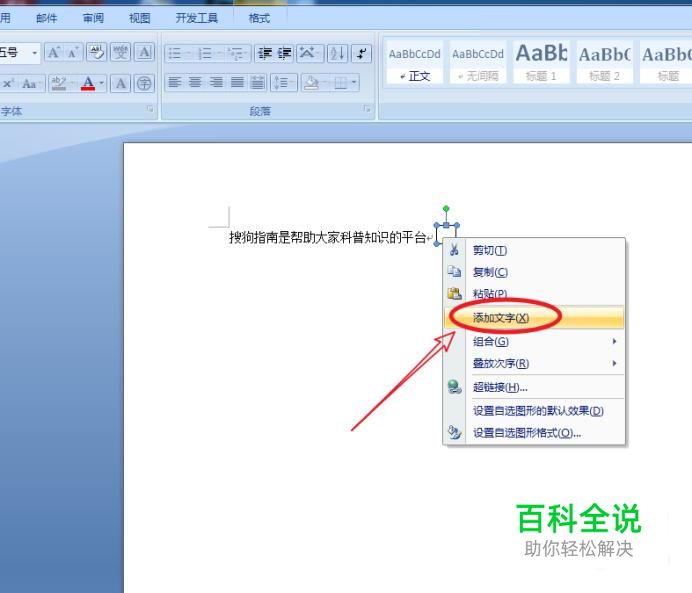The height and width of the screenshot is (593, 692).
Task: Click the Phonetic Guide 變 icon
Action: click(120, 53)
